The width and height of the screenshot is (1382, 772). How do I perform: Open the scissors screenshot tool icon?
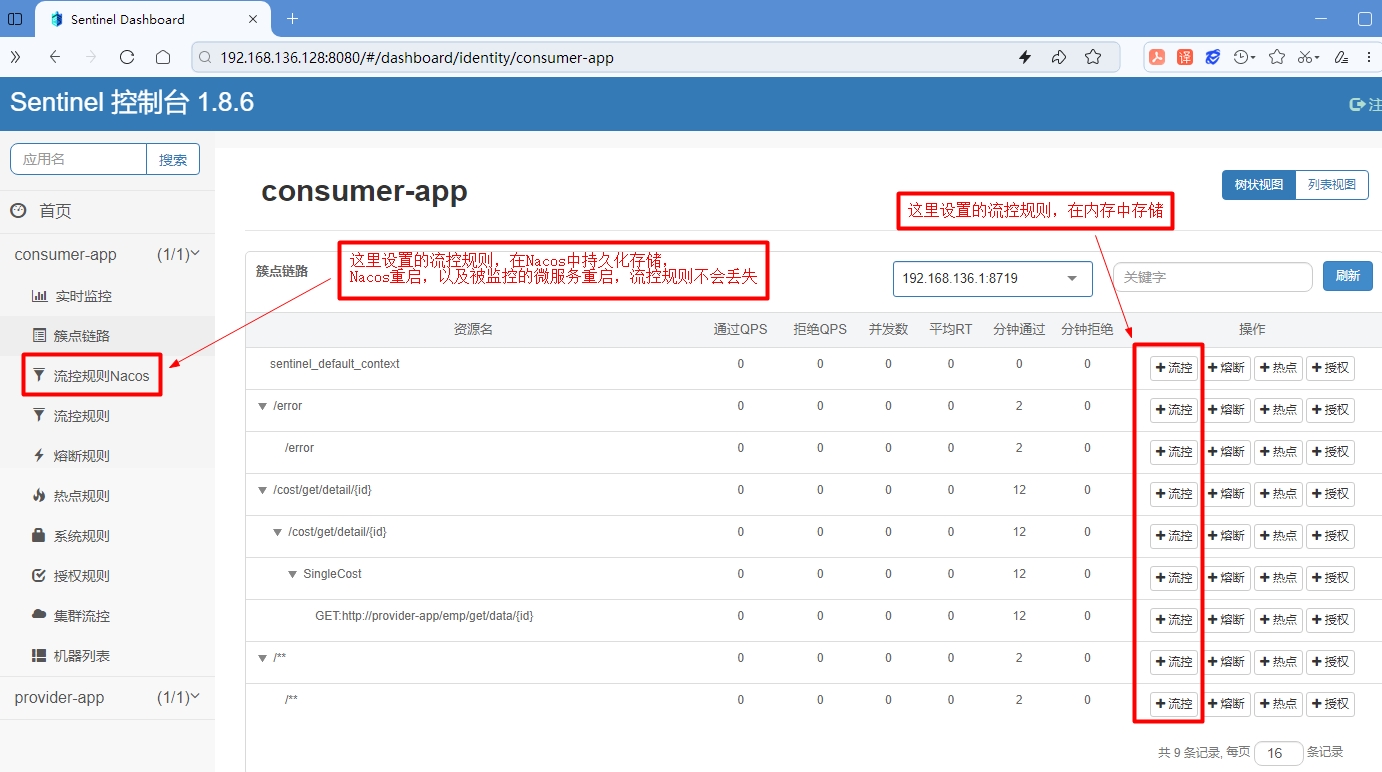point(1308,57)
